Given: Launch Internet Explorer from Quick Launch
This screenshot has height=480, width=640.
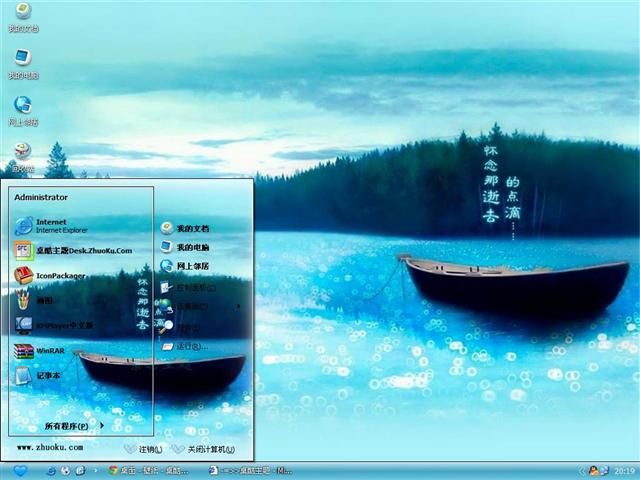Looking at the screenshot, I should [51, 471].
